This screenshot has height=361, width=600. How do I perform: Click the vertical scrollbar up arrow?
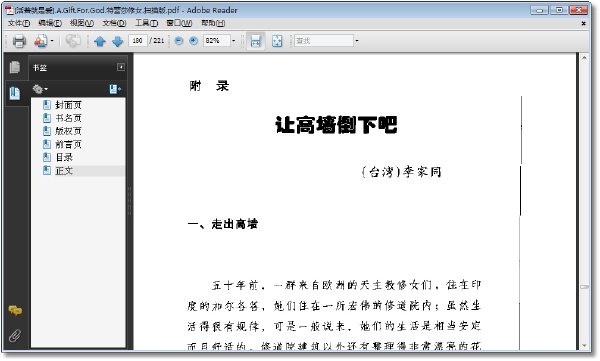[584, 58]
